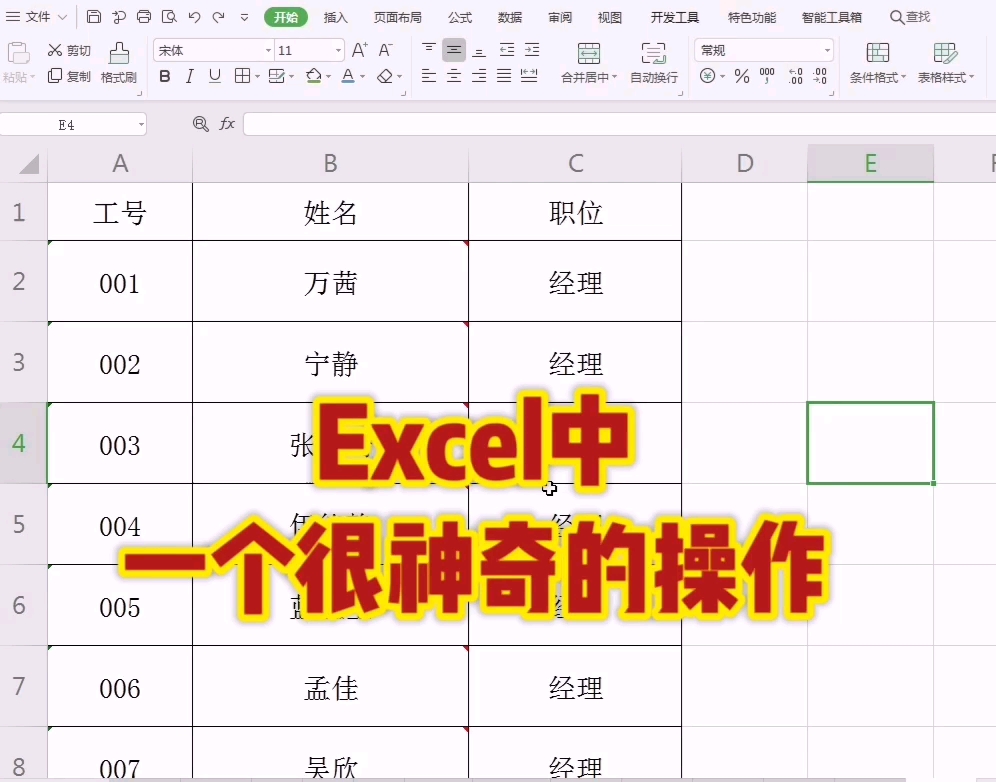
Task: Click the font color A swatch
Action: (x=348, y=76)
